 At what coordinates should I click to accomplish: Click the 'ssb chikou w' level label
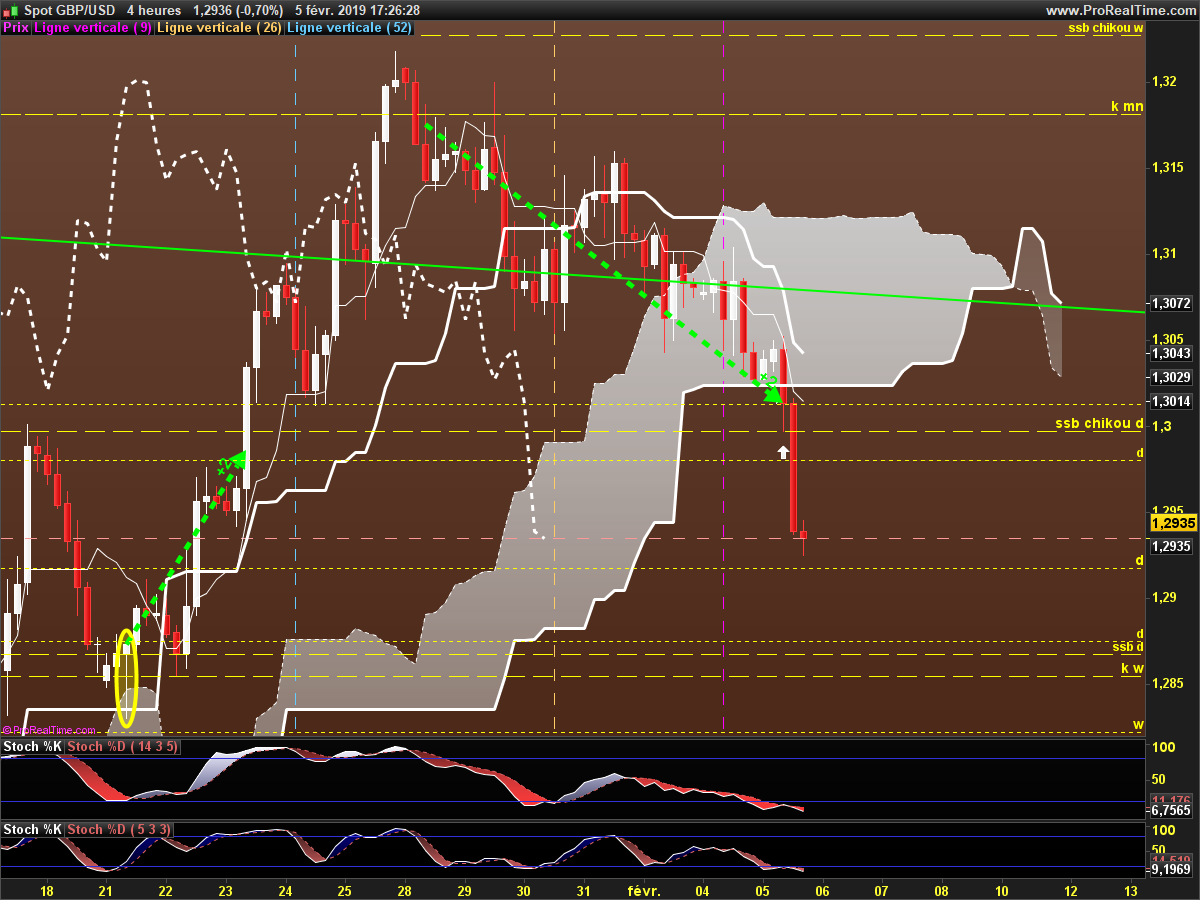click(x=1105, y=27)
